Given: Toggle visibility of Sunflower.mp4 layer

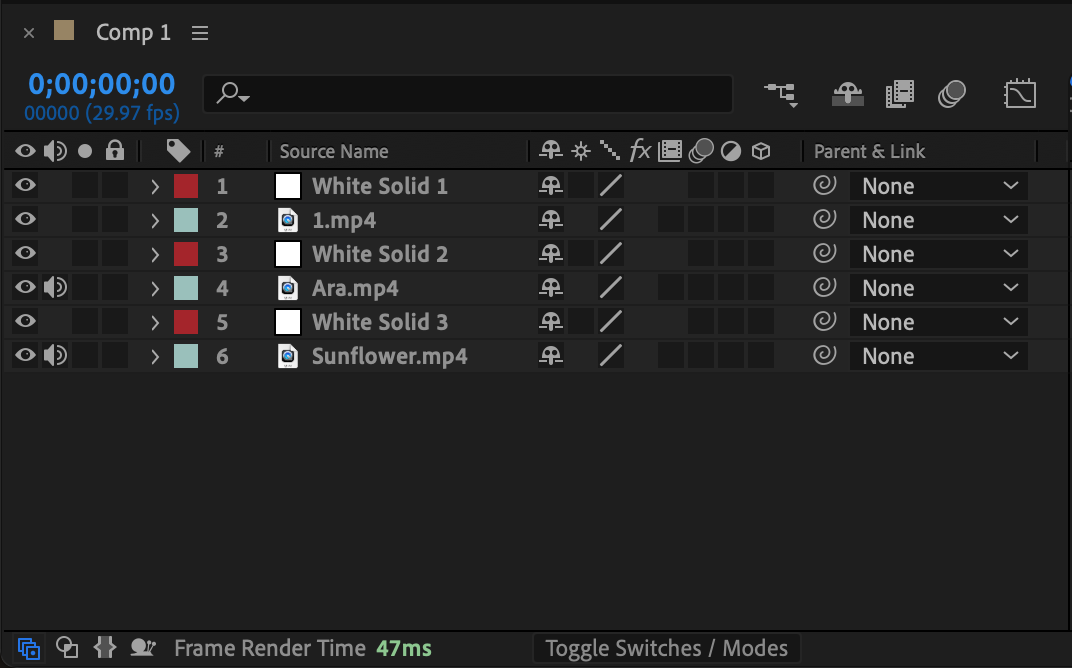Looking at the screenshot, I should (x=25, y=356).
